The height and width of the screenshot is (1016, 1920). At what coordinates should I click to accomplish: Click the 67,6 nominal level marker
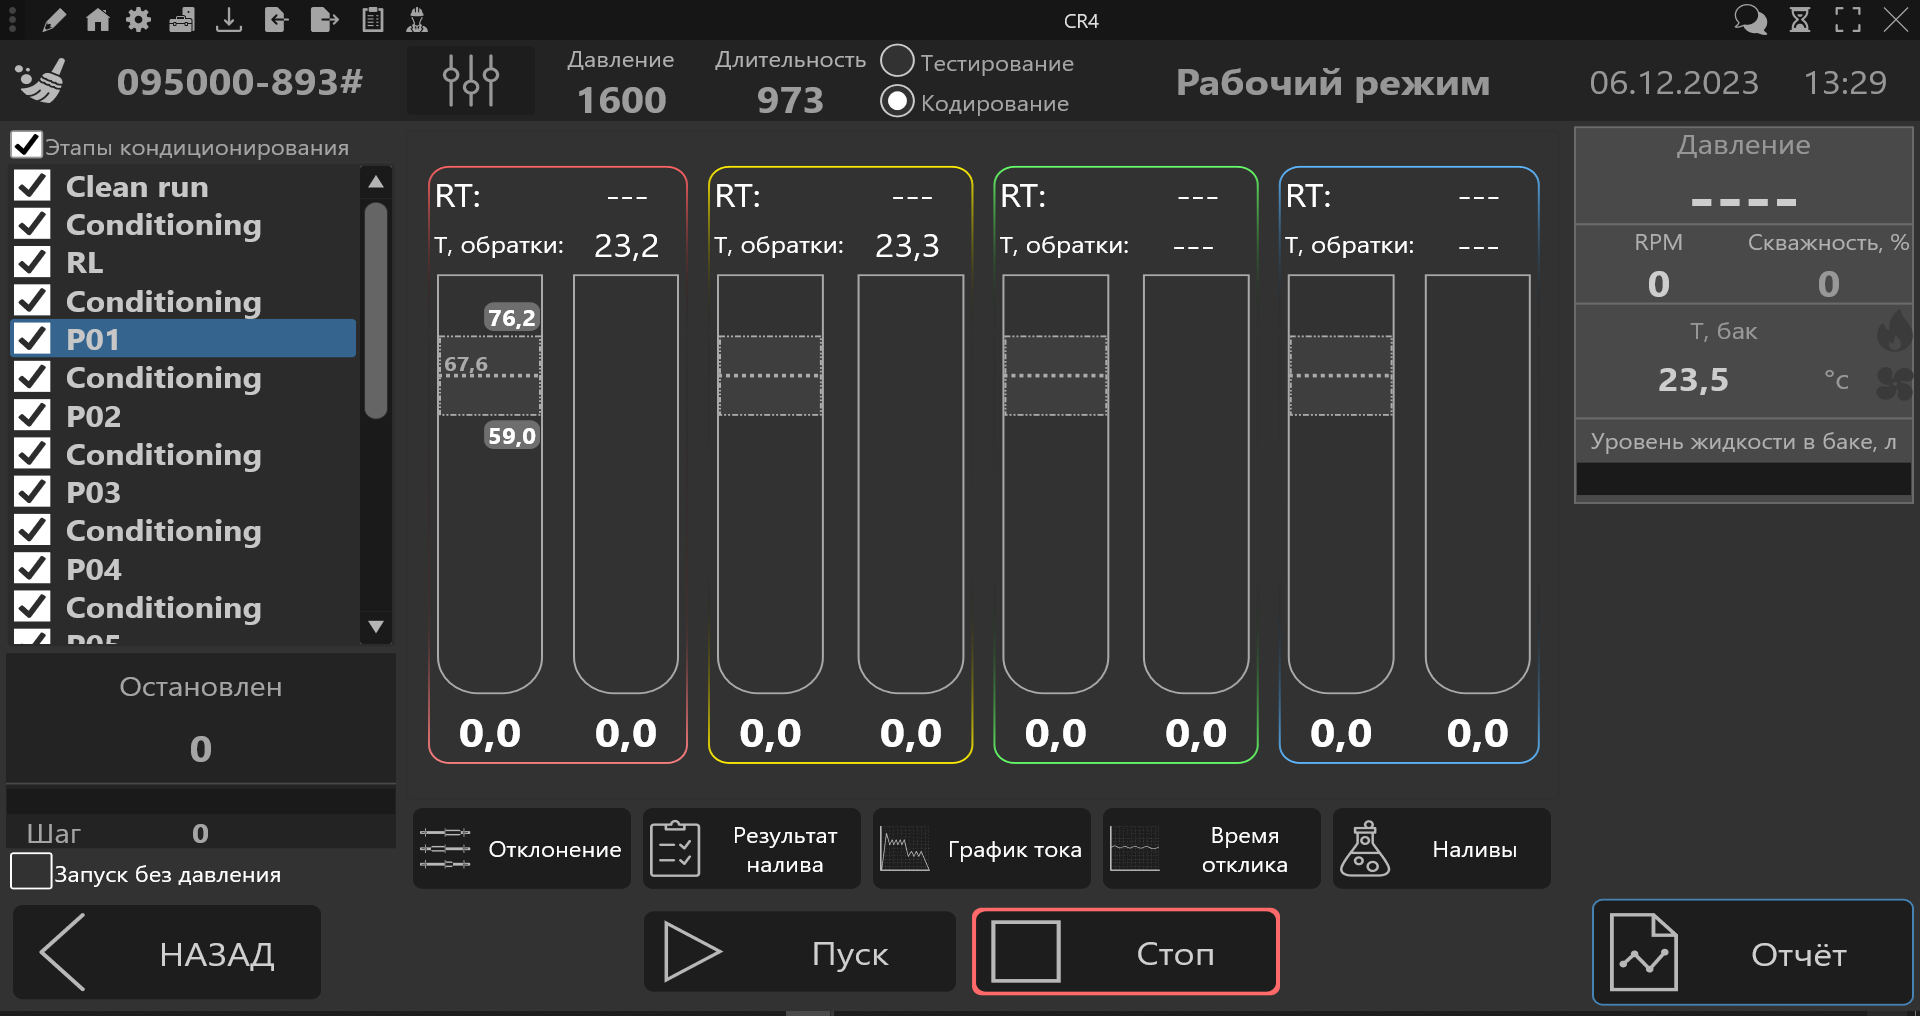pos(466,364)
